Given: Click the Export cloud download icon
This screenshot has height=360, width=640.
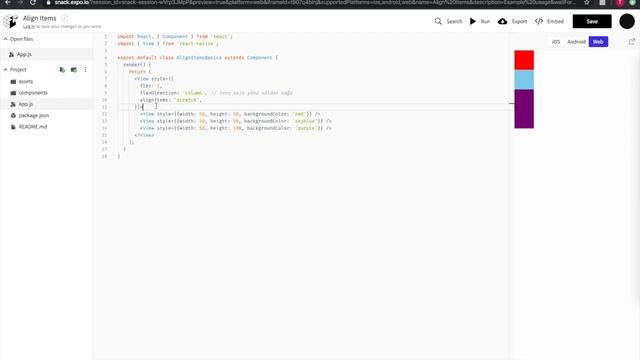Looking at the screenshot, I should (502, 21).
